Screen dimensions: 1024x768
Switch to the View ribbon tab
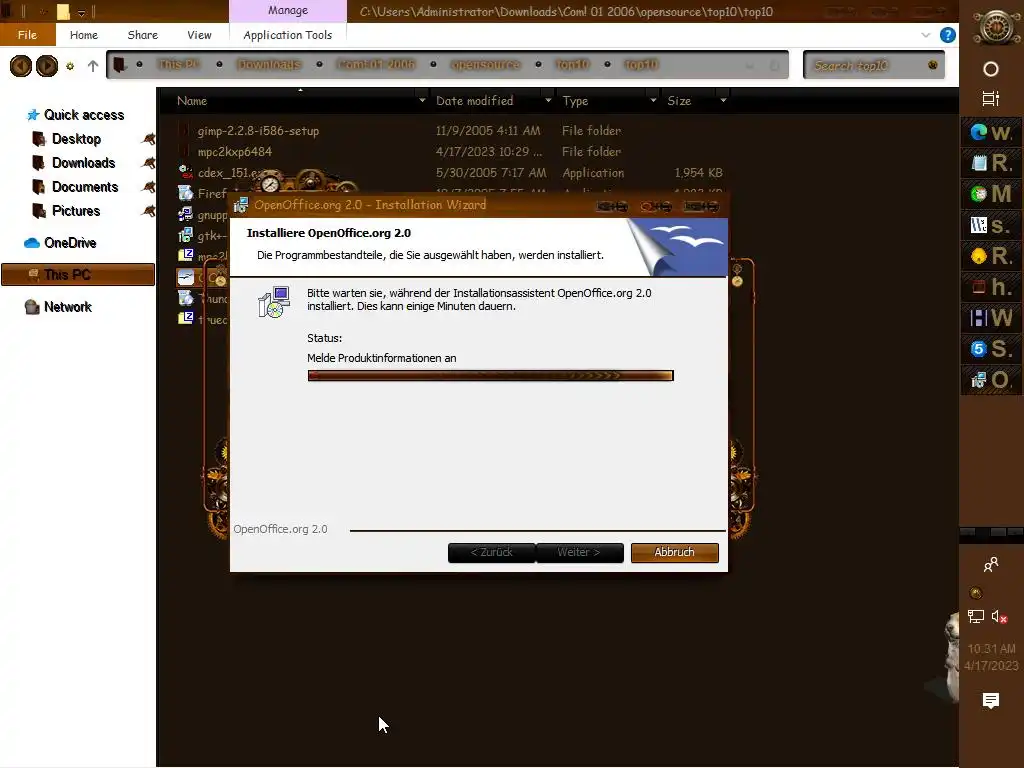point(199,35)
